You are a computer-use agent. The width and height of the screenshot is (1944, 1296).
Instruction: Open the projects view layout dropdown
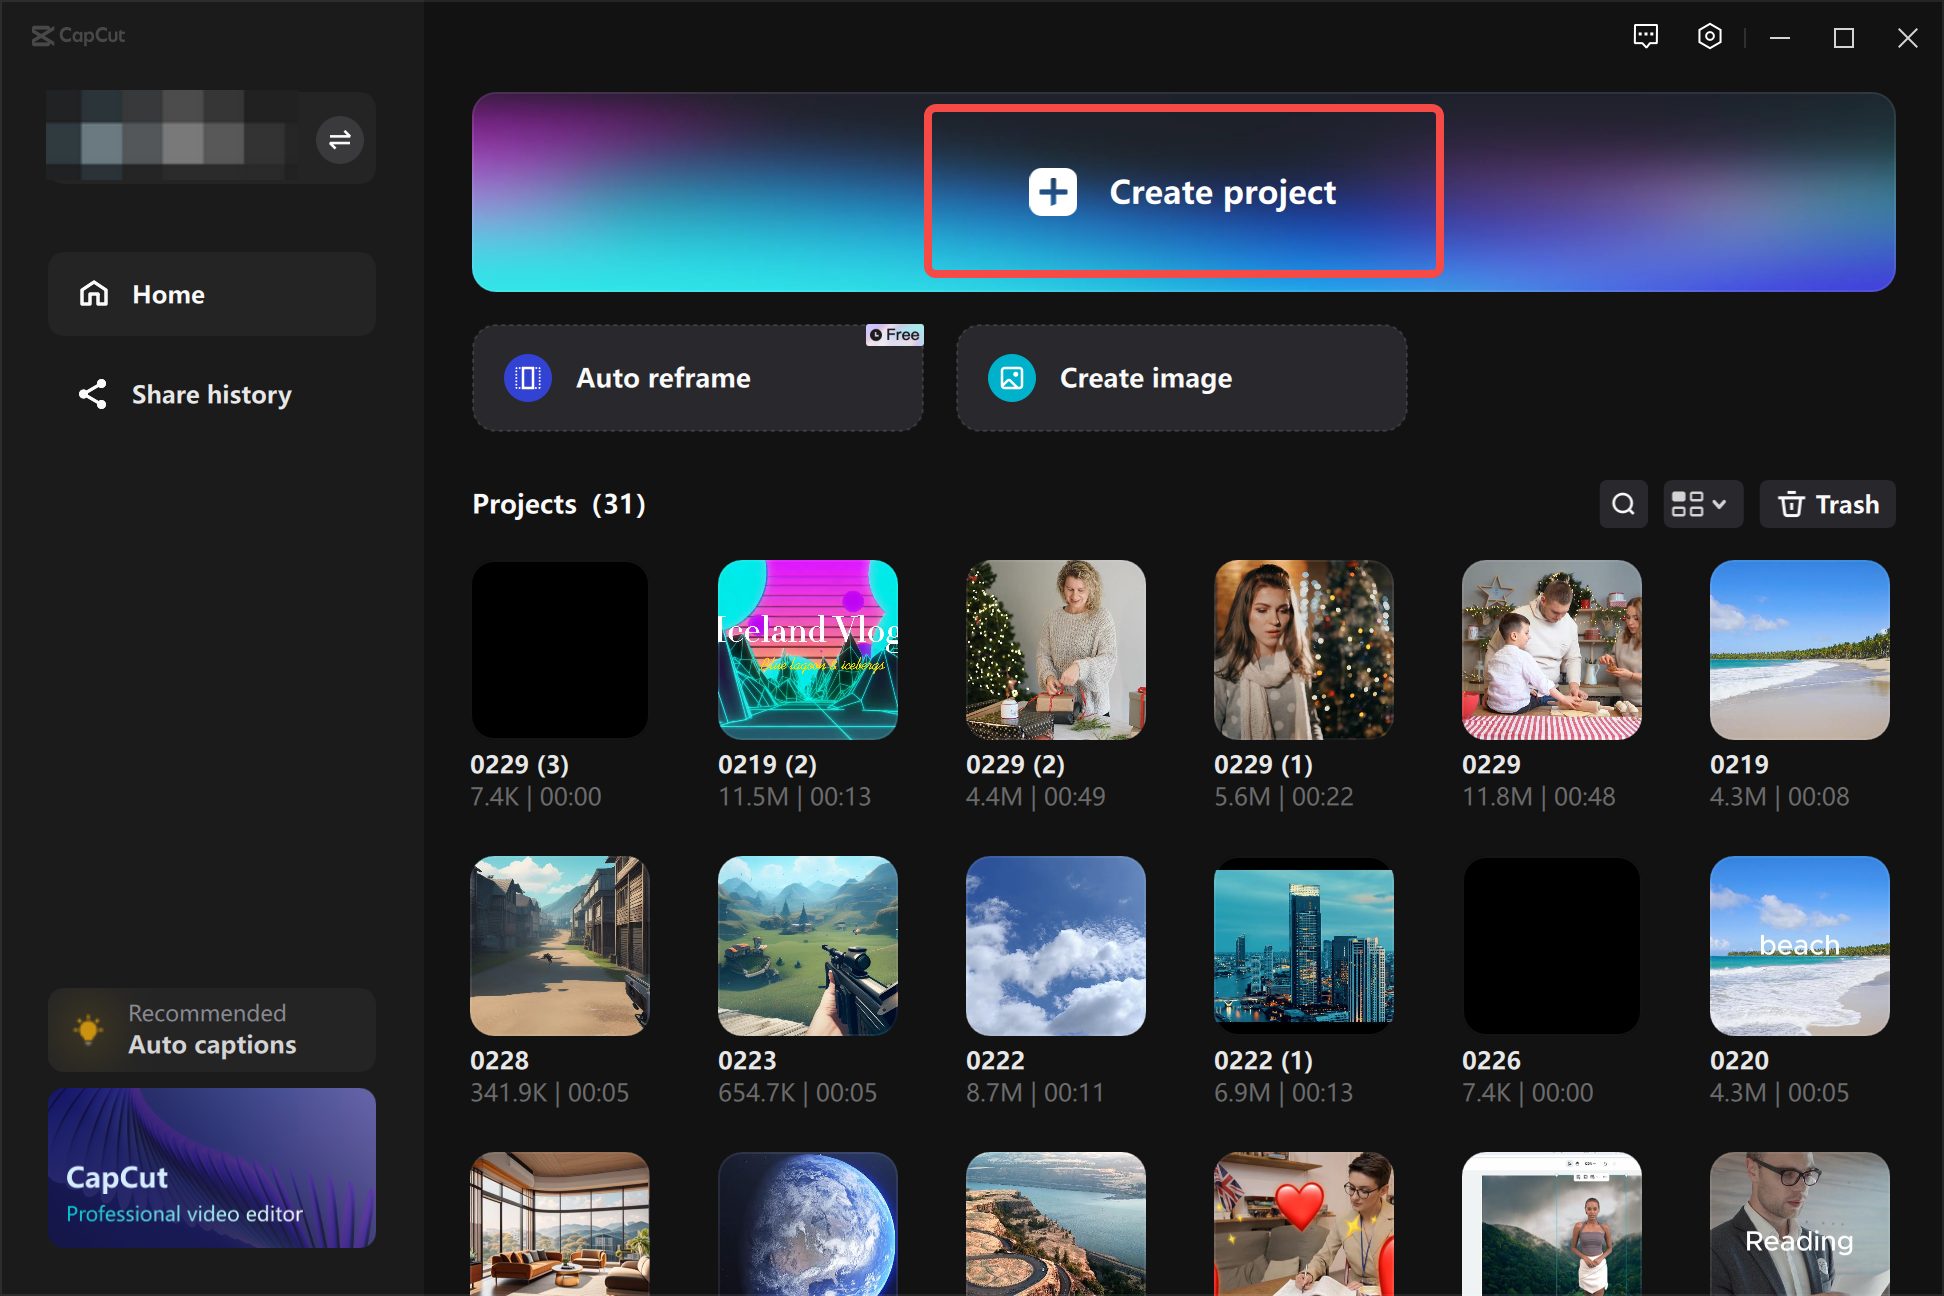tap(1702, 504)
